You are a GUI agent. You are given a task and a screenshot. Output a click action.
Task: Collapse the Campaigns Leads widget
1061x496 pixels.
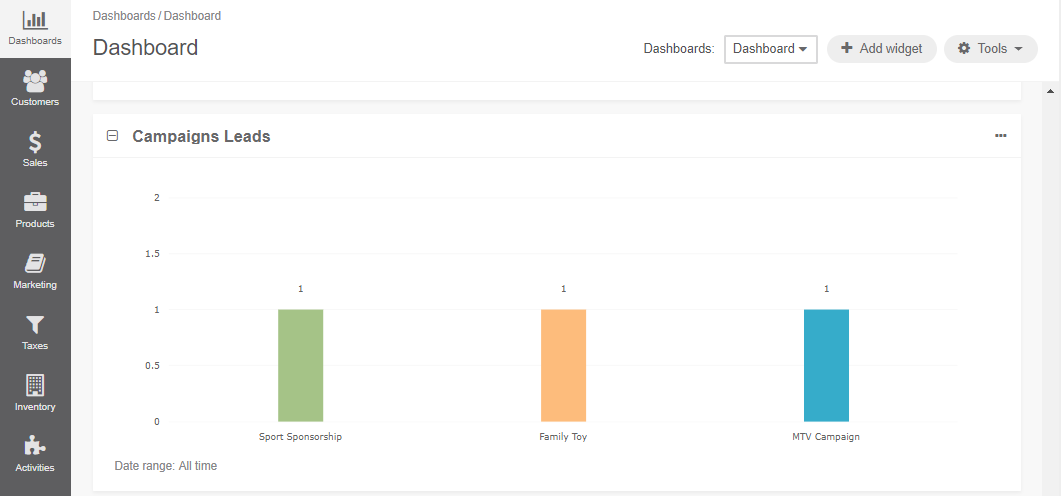pos(112,136)
